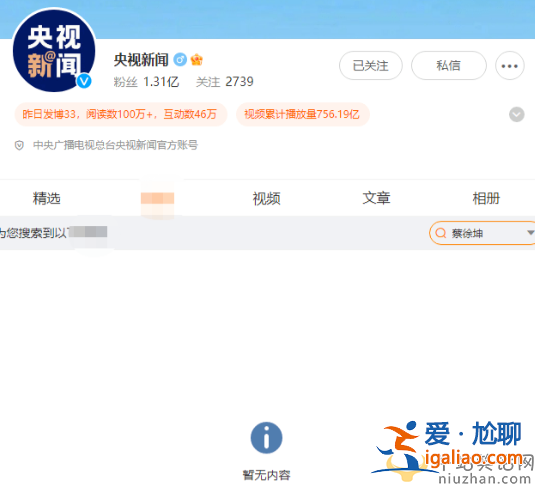Switch to the 文章 tab
Image resolution: width=535 pixels, height=485 pixels.
(376, 198)
